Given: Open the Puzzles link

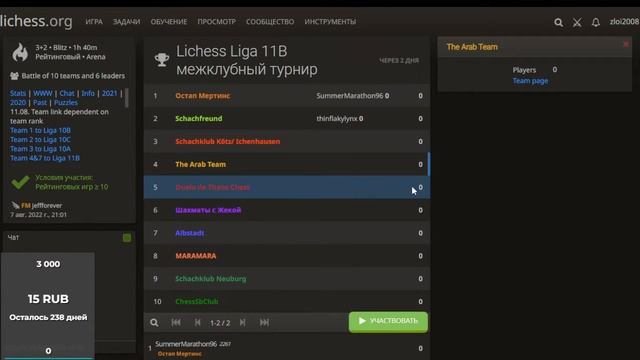Looking at the screenshot, I should point(66,102).
